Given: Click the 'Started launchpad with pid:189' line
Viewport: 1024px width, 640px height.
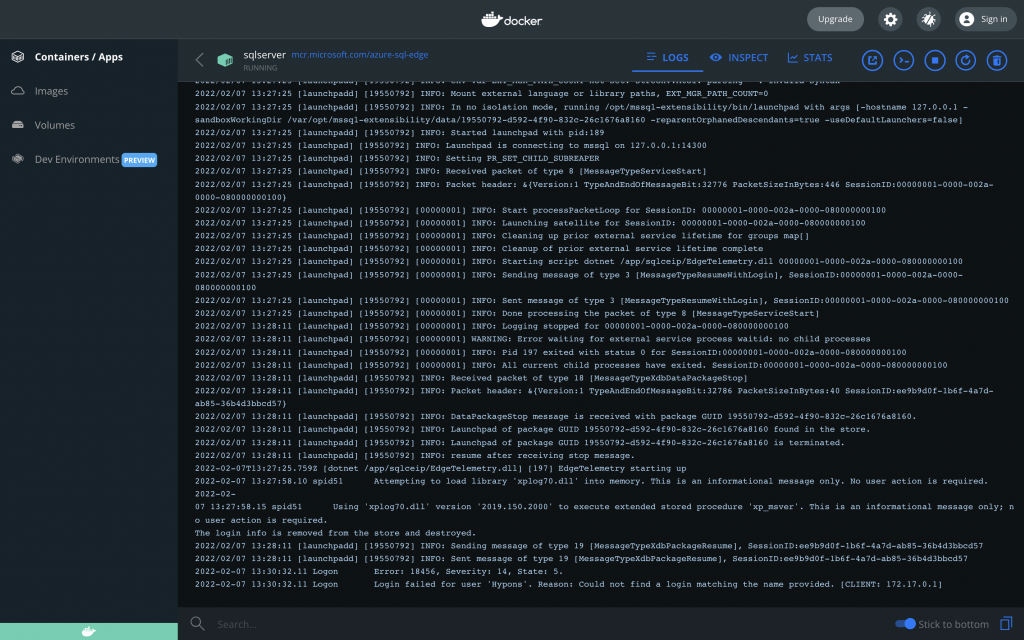Looking at the screenshot, I should click(399, 133).
